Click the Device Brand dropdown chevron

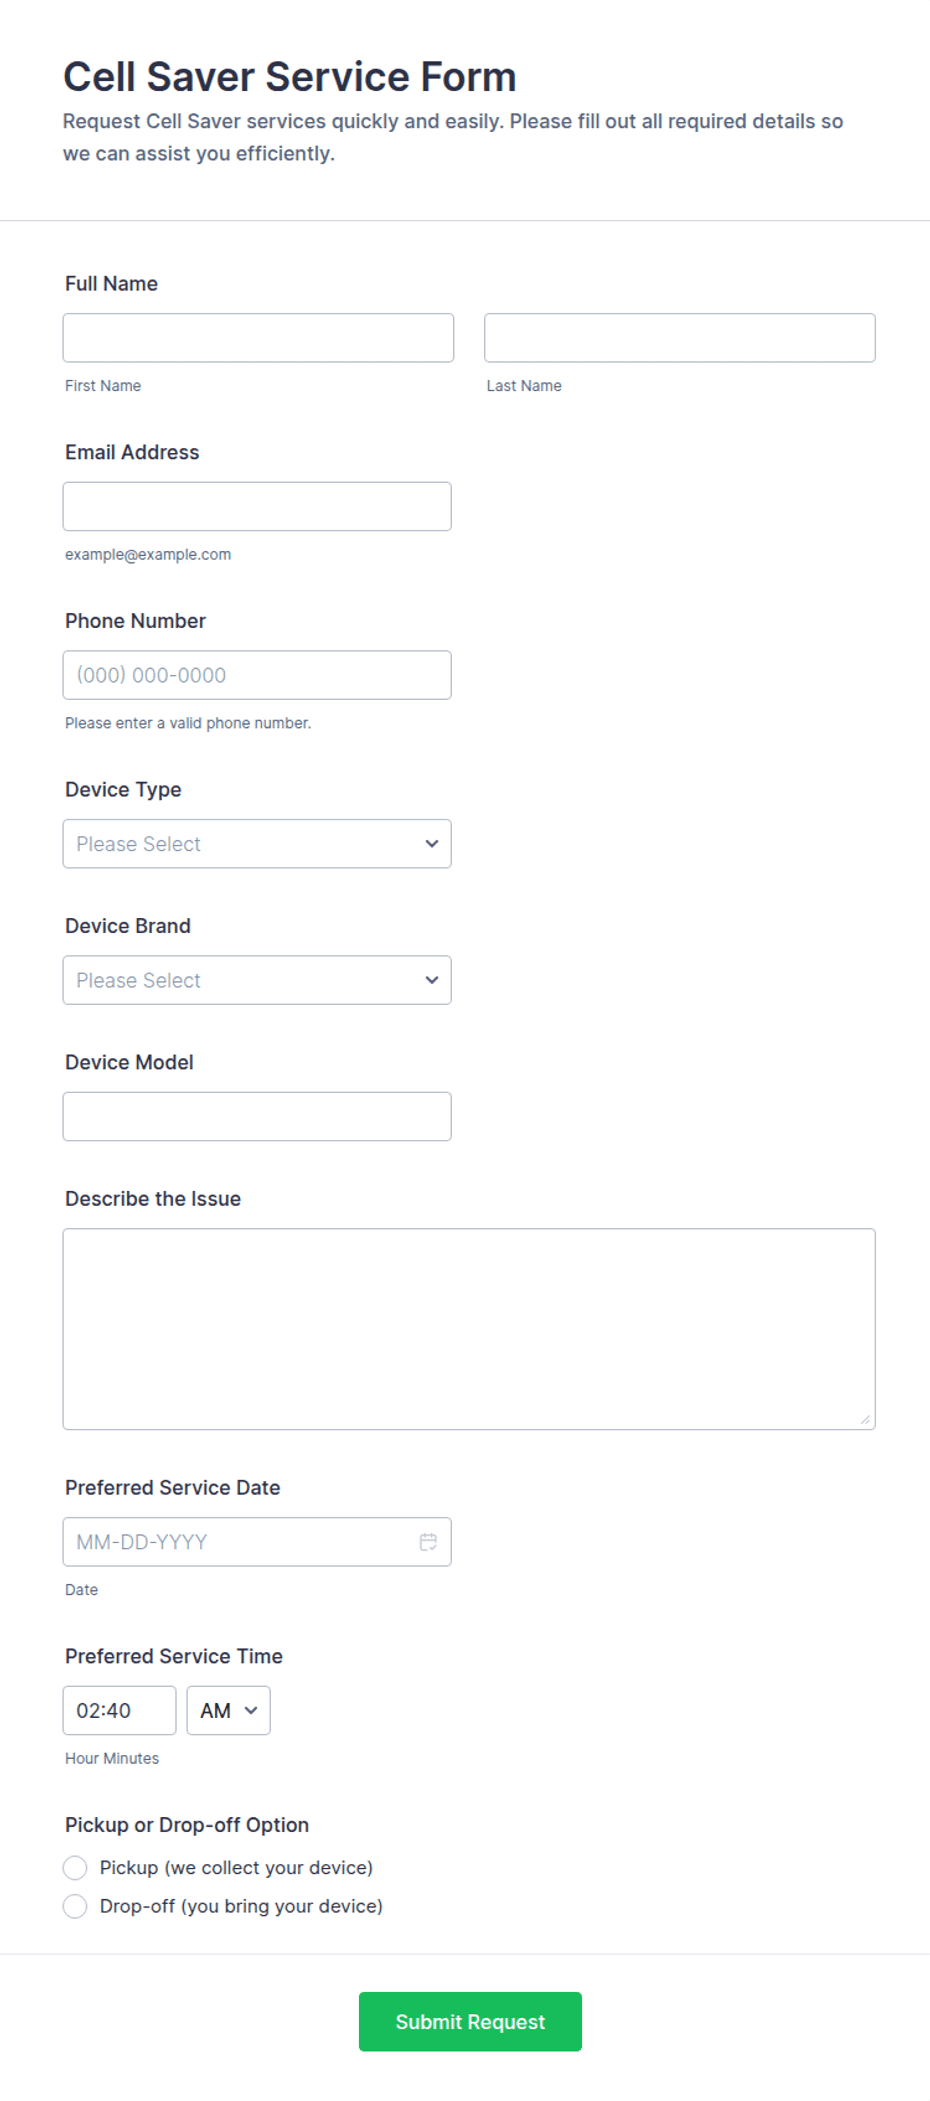[432, 980]
